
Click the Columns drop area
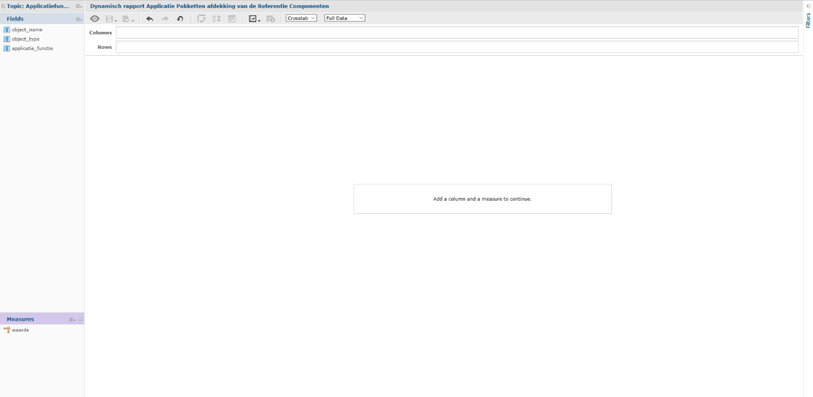click(x=457, y=33)
